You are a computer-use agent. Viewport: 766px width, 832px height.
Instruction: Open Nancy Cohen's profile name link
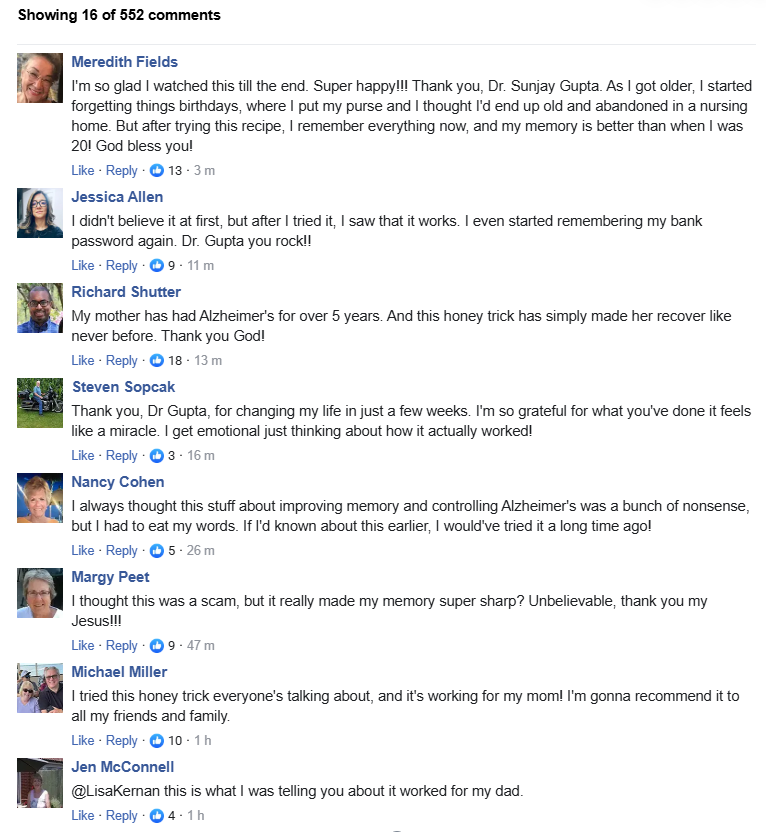tap(117, 482)
